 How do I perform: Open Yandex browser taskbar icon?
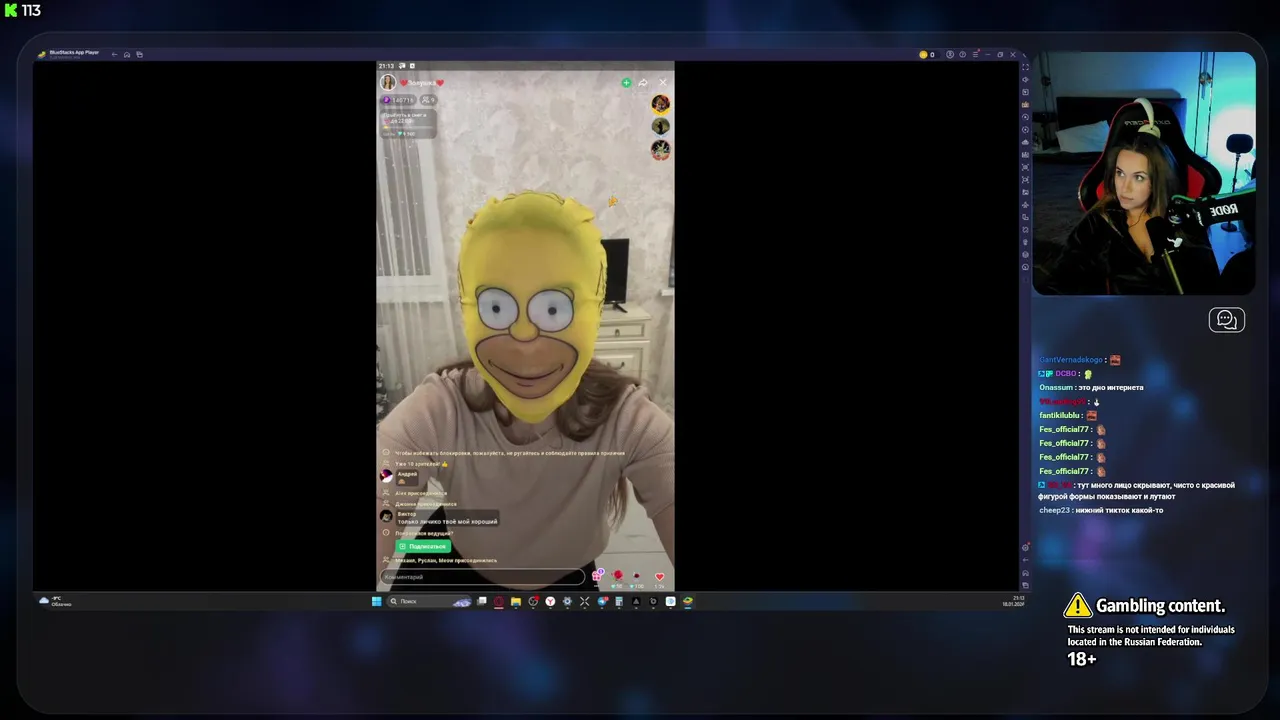click(x=550, y=601)
